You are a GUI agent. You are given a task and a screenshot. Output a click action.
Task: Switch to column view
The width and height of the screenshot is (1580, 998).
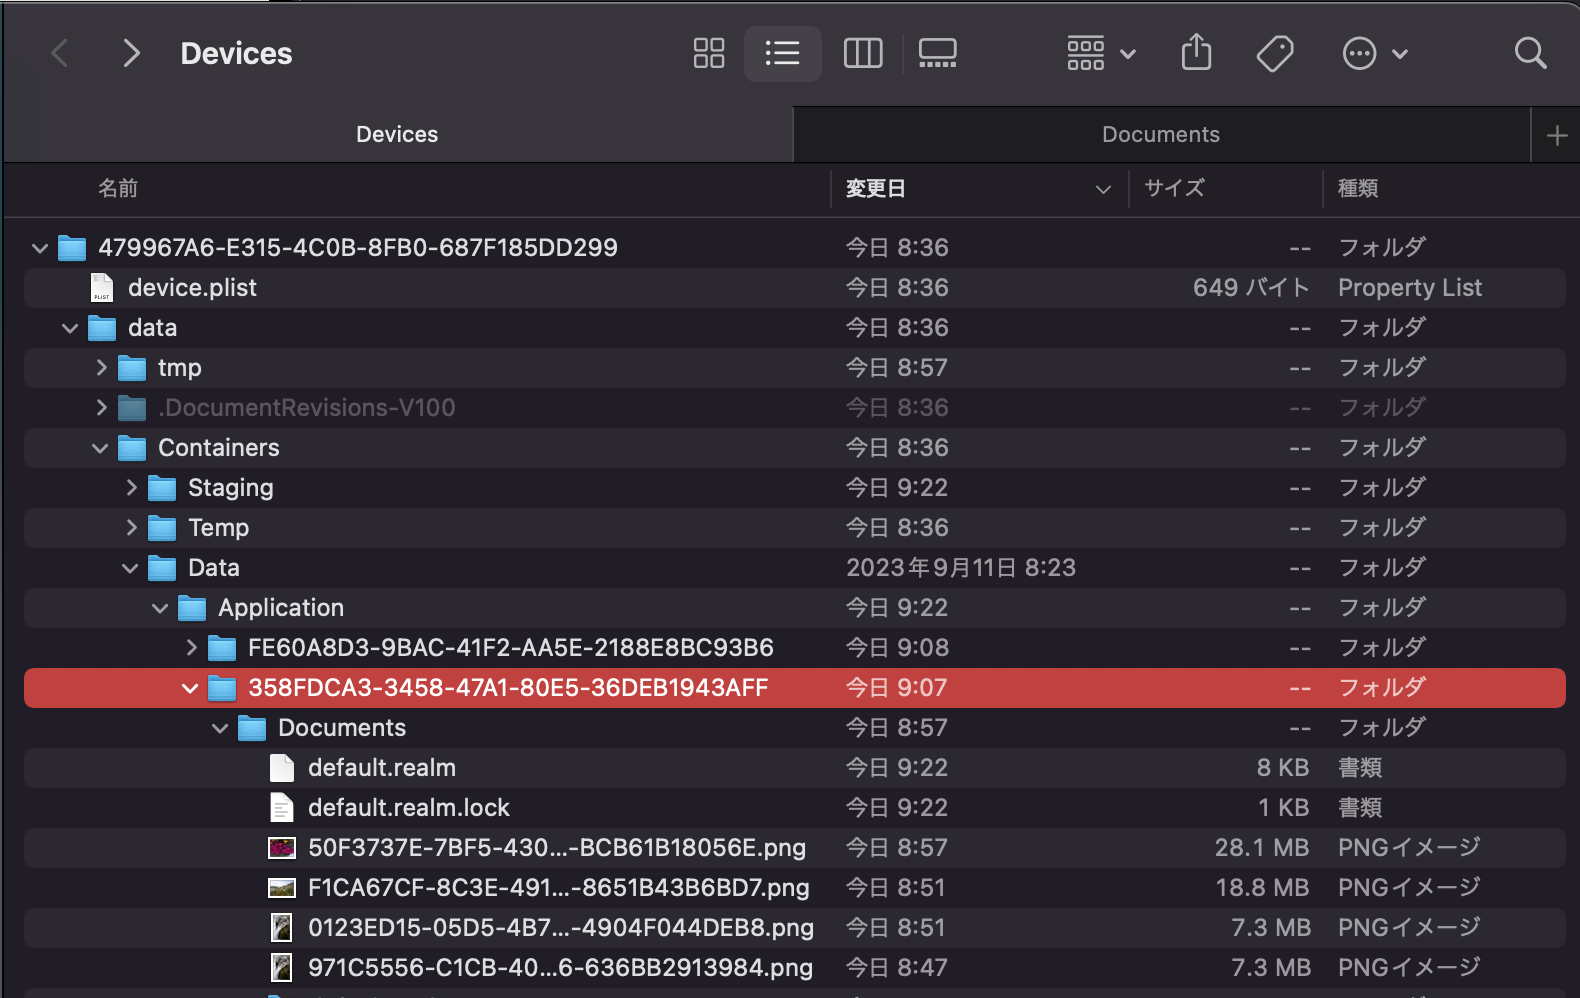click(863, 53)
